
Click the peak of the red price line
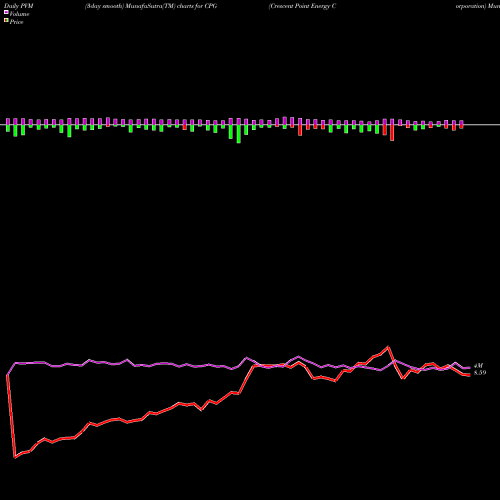[x=388, y=347]
